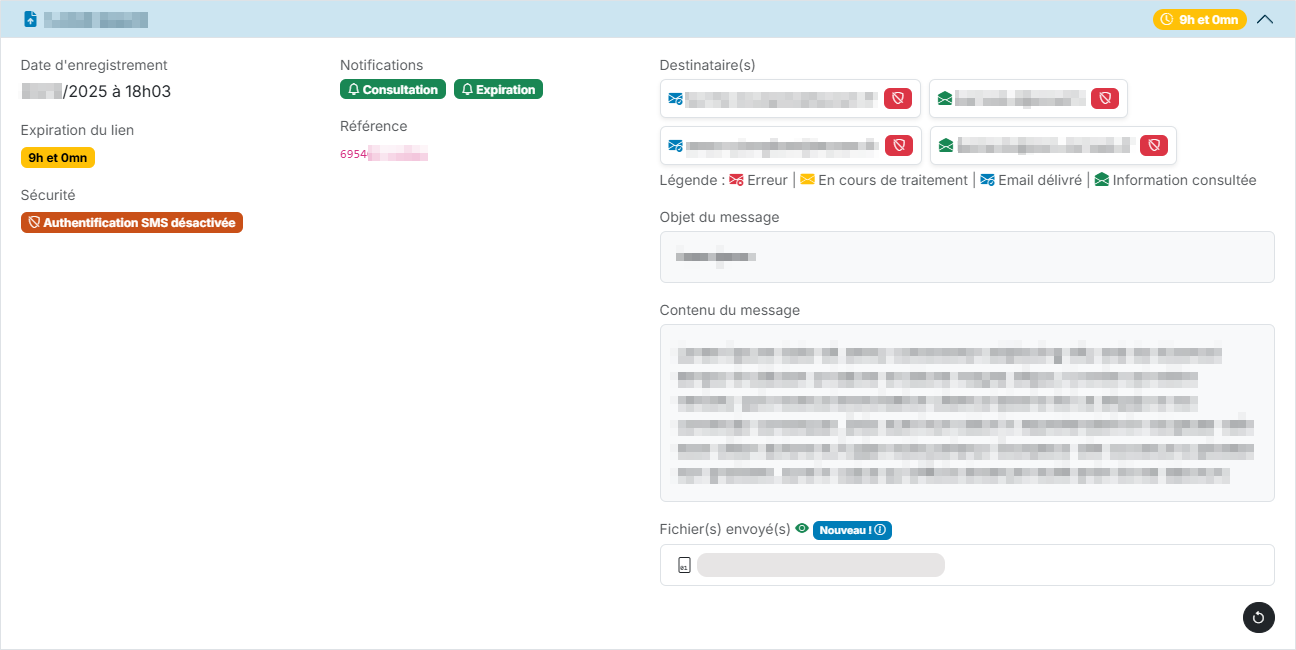Click the blue file icon in the header
Screen dimensions: 1296x650
point(30,19)
